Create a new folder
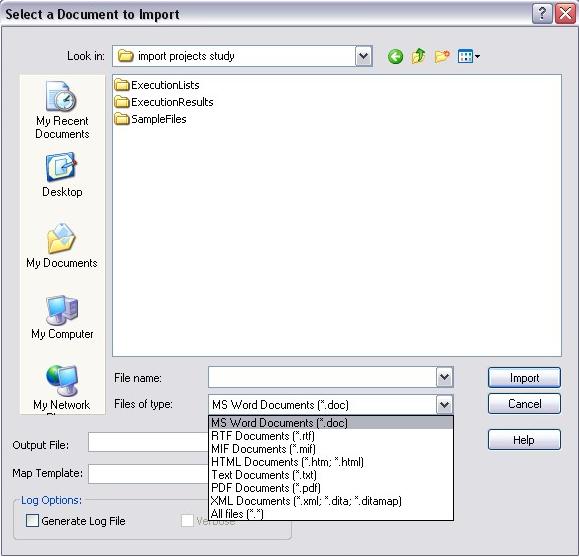 (x=442, y=56)
